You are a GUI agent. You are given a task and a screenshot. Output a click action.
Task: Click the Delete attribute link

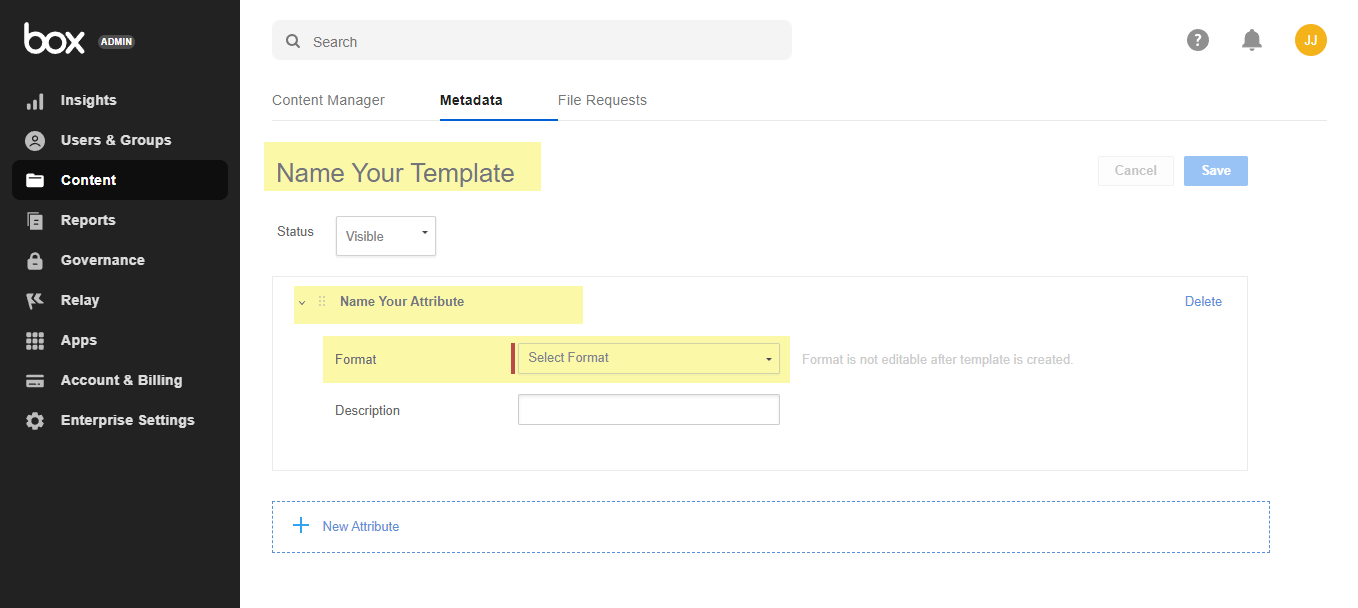[1203, 302]
